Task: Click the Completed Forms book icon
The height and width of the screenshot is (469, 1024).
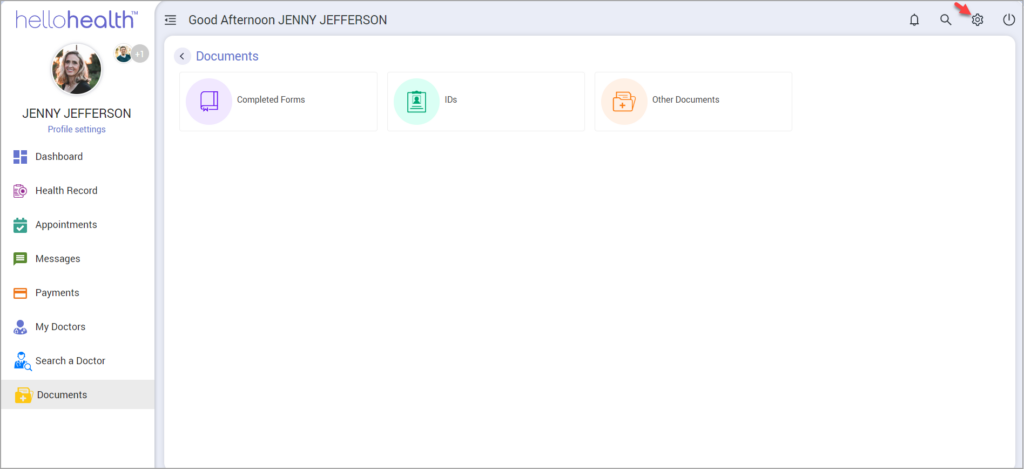Action: pyautogui.click(x=209, y=101)
